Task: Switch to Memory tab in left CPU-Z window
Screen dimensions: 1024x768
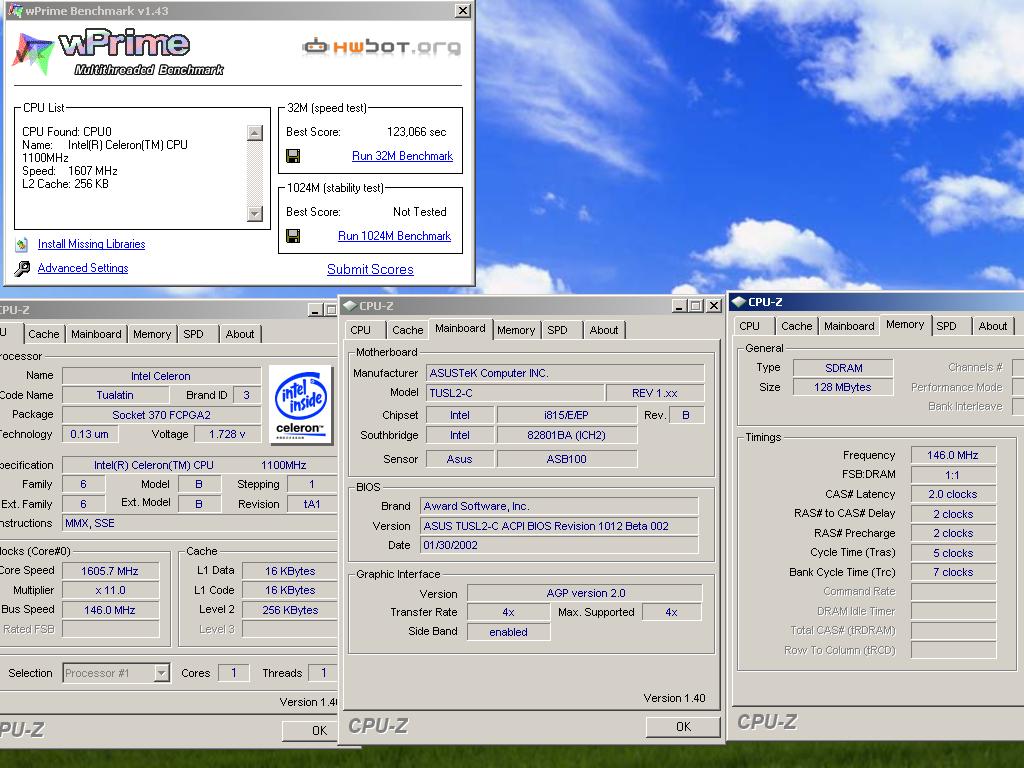Action: click(152, 334)
